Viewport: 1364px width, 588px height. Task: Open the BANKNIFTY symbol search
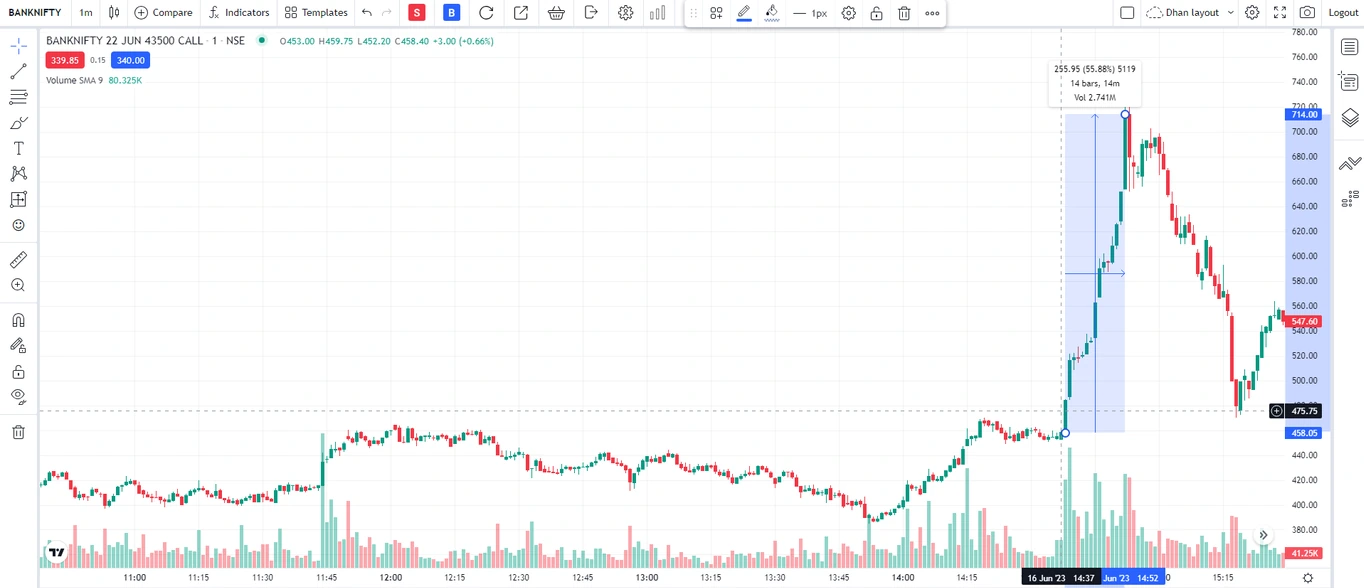pyautogui.click(x=35, y=13)
